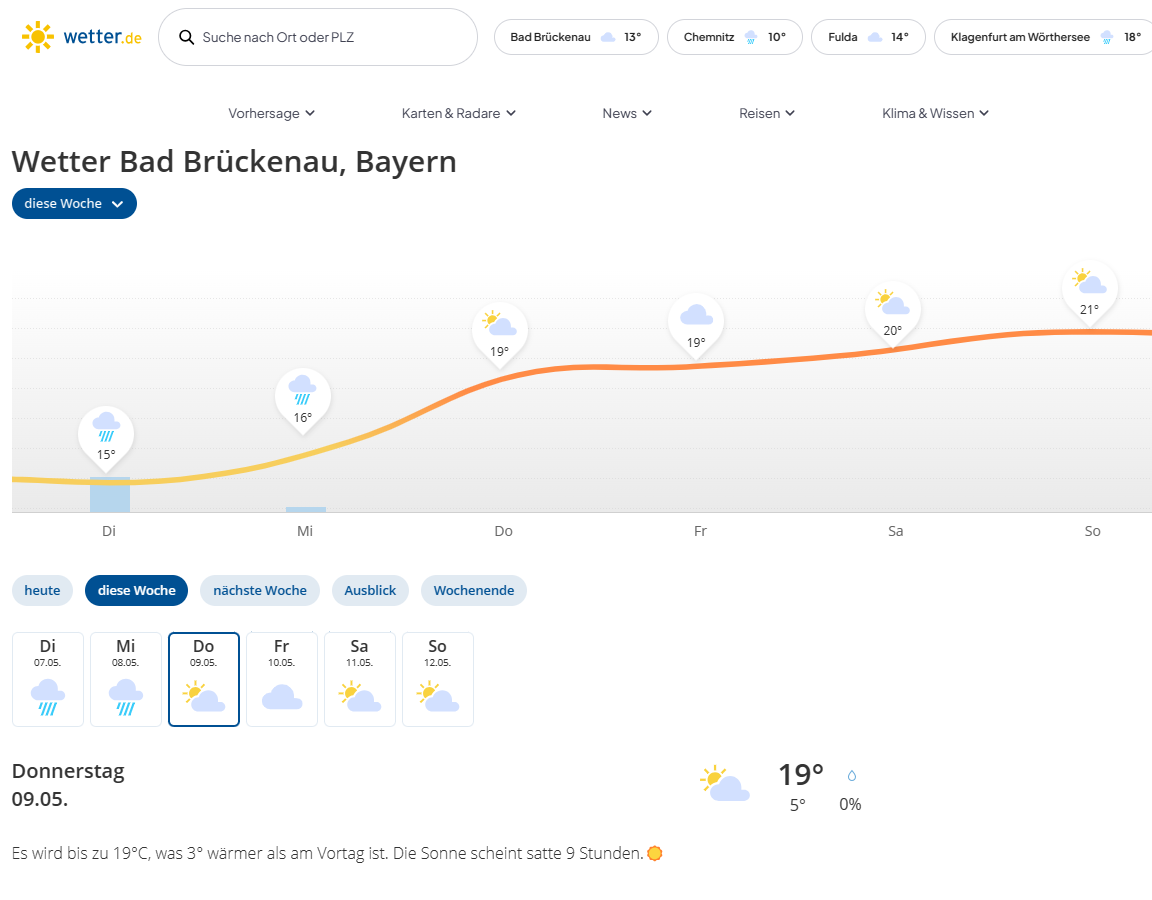This screenshot has width=1152, height=900.
Task: Select the Fr 10.05. day tab
Action: 282,679
